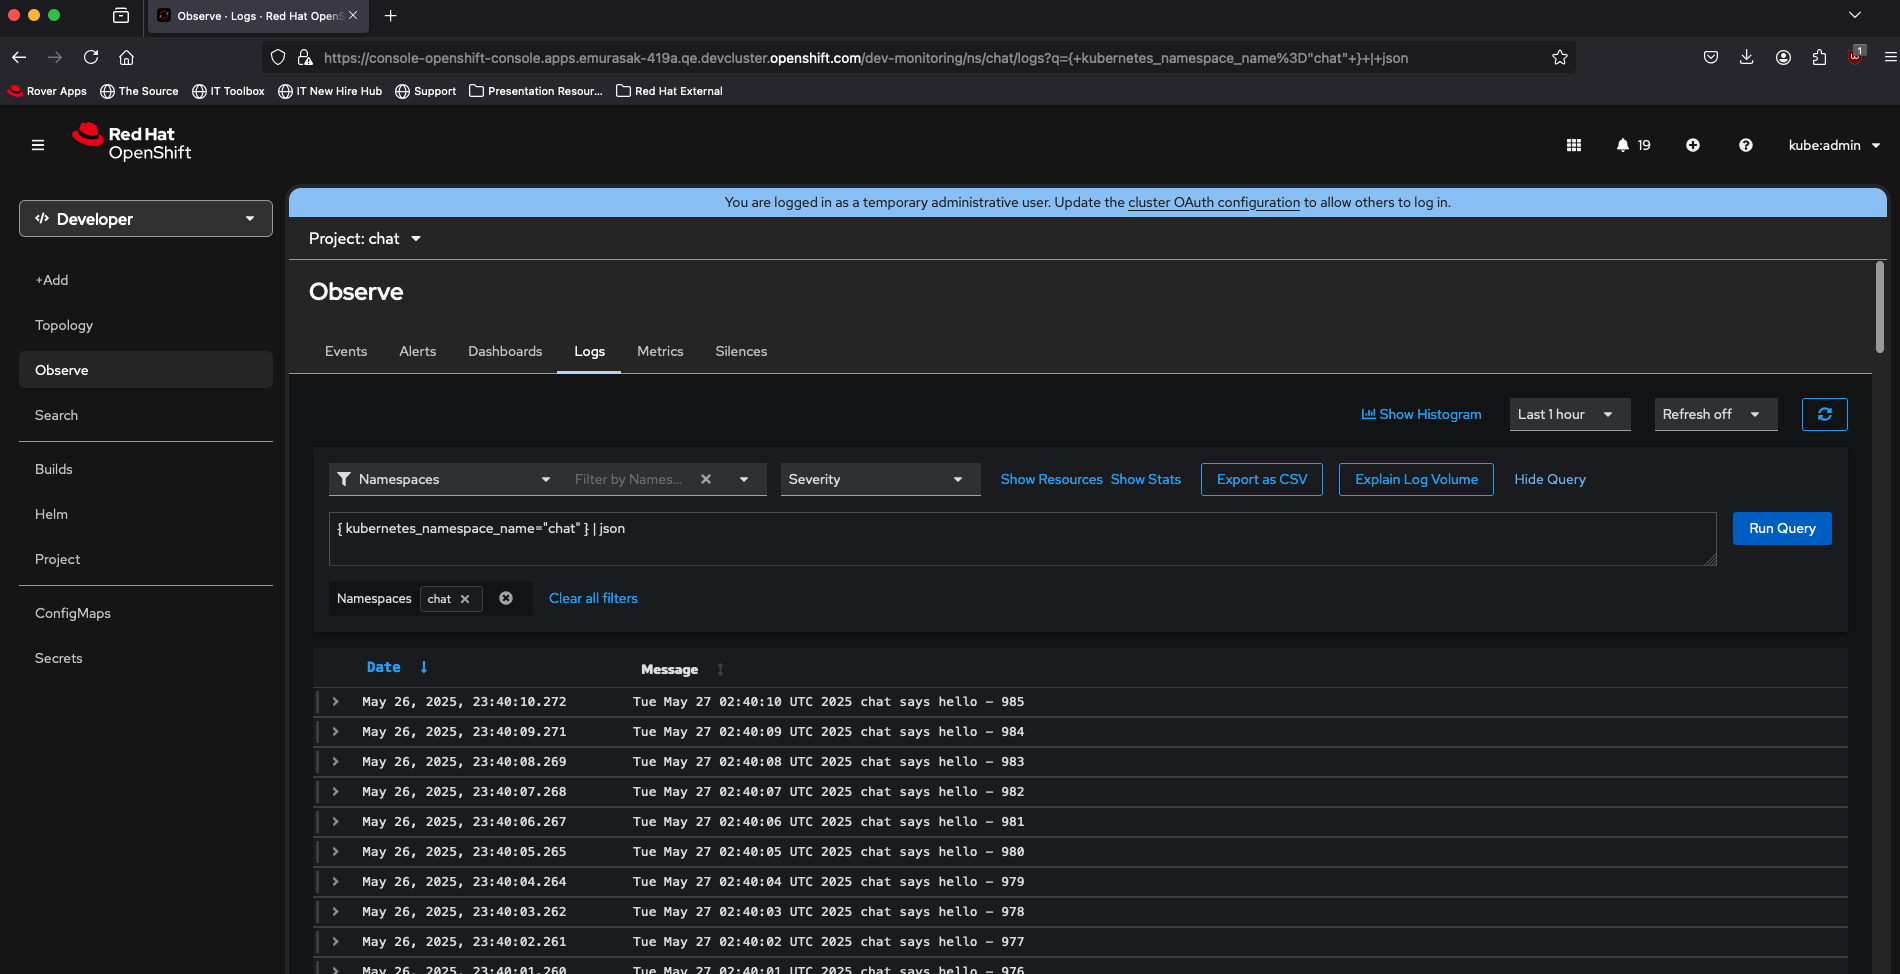Show Histogram toggle link
The width and height of the screenshot is (1900, 974).
click(x=1421, y=414)
